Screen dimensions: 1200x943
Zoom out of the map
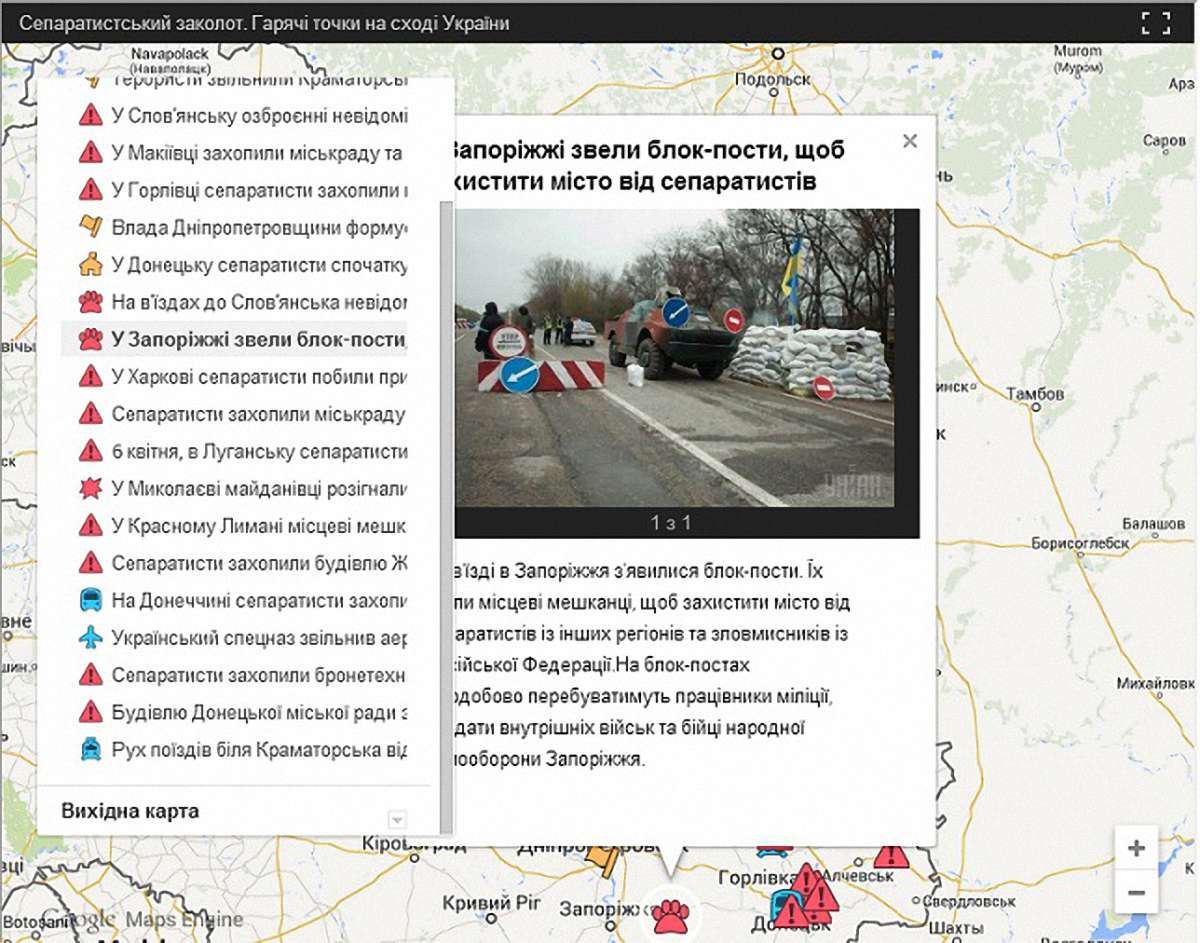pos(1136,891)
